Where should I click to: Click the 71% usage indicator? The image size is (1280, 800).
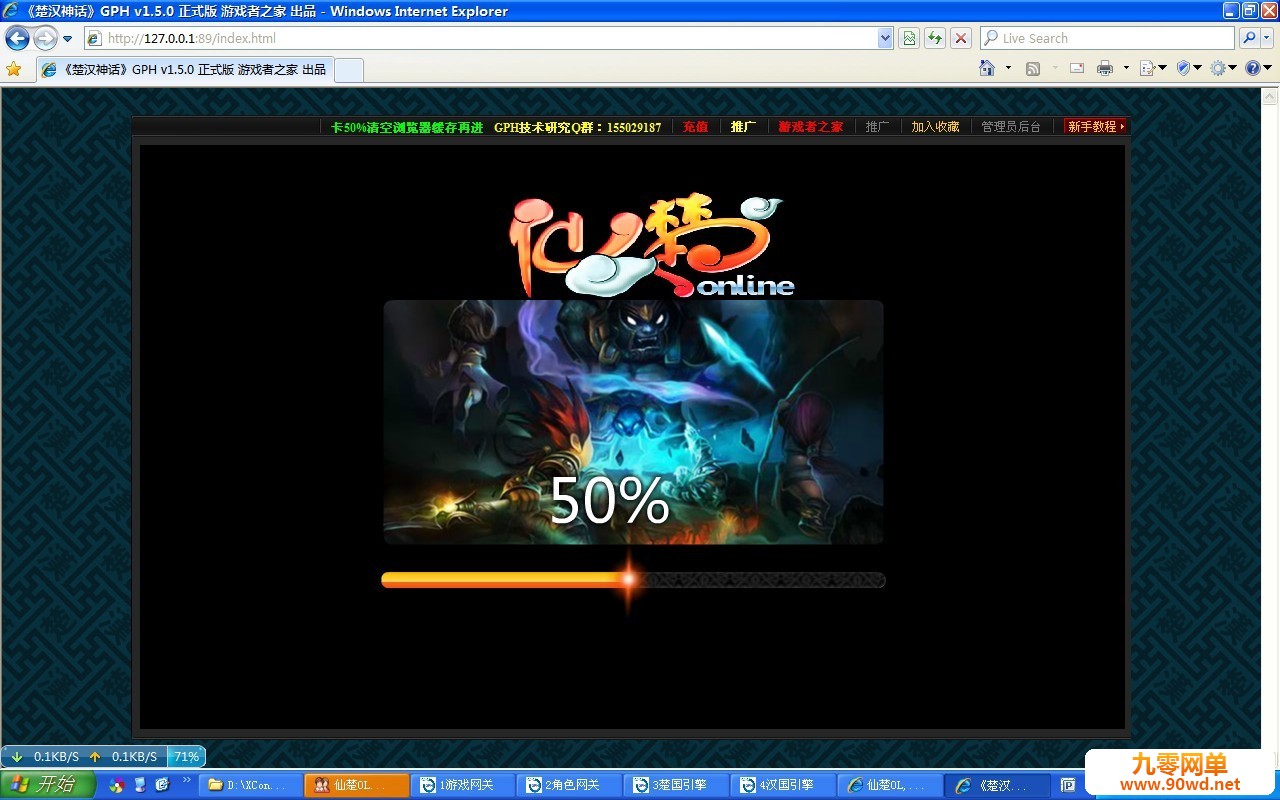click(x=186, y=757)
